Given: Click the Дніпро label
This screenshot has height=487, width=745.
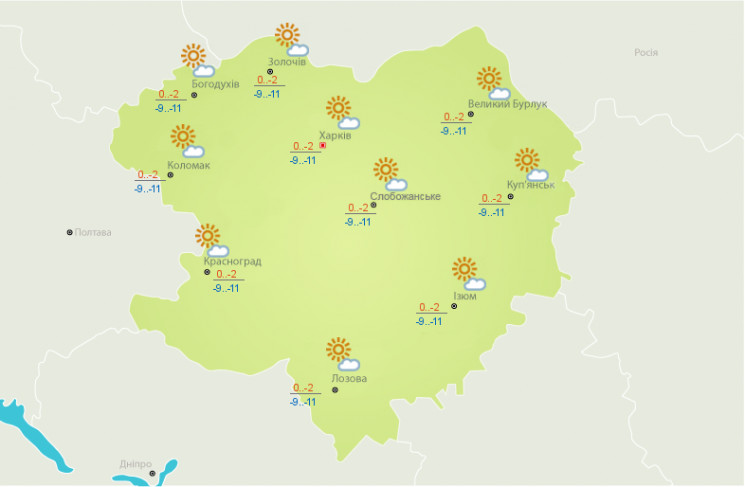Looking at the screenshot, I should point(136,464).
